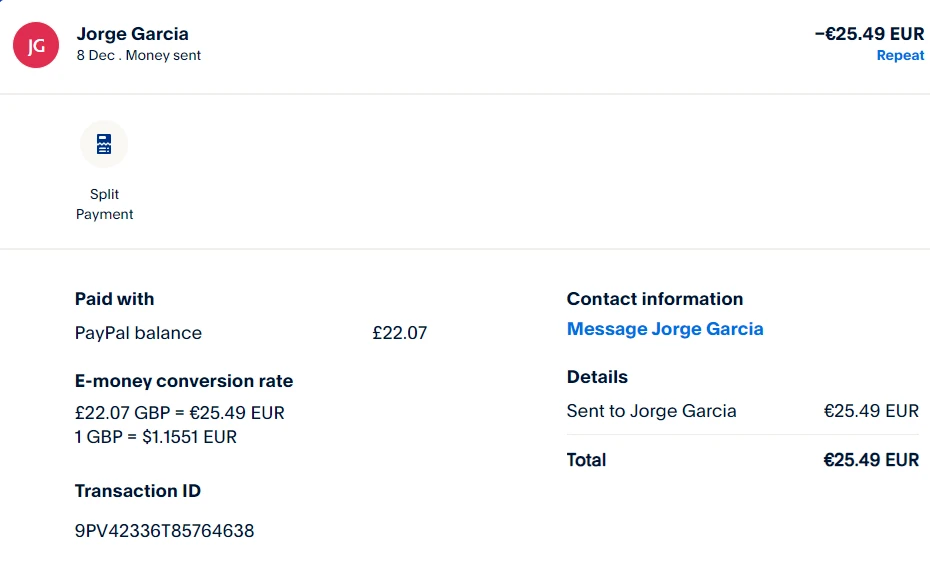Click the JG avatar circle
The image size is (930, 564).
(36, 45)
